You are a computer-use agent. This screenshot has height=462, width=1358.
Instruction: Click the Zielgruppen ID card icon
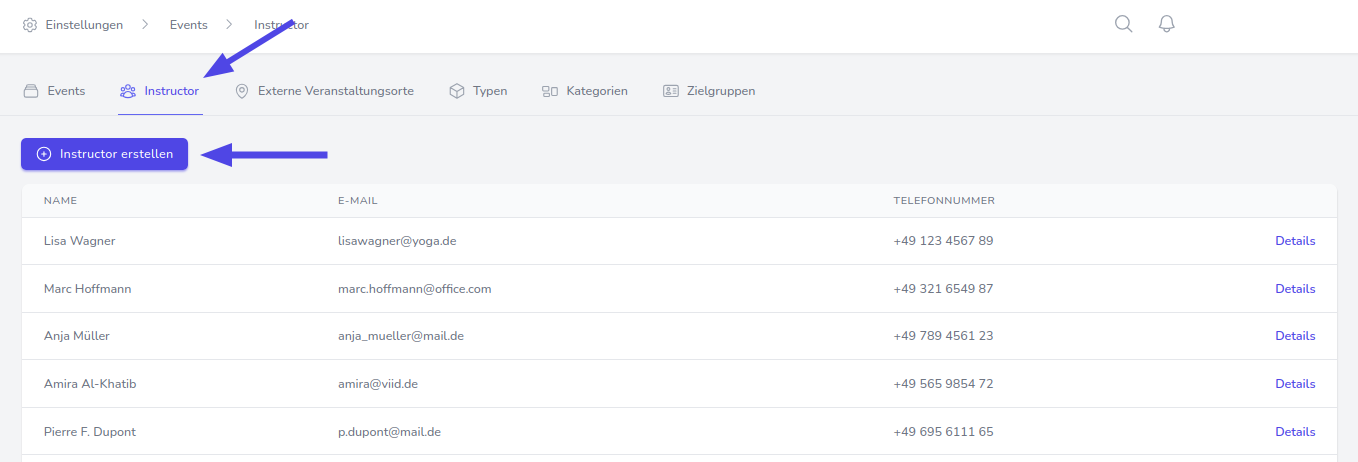pyautogui.click(x=671, y=91)
